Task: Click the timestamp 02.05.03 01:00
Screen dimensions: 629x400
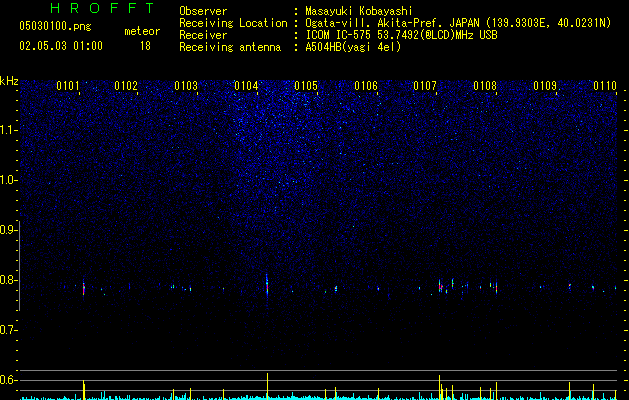Action: 61,46
